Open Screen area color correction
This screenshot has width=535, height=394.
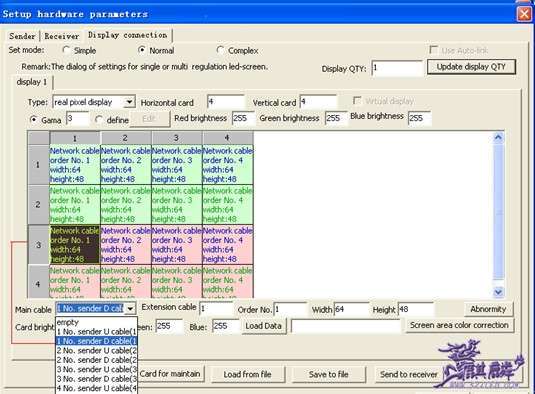click(x=459, y=325)
